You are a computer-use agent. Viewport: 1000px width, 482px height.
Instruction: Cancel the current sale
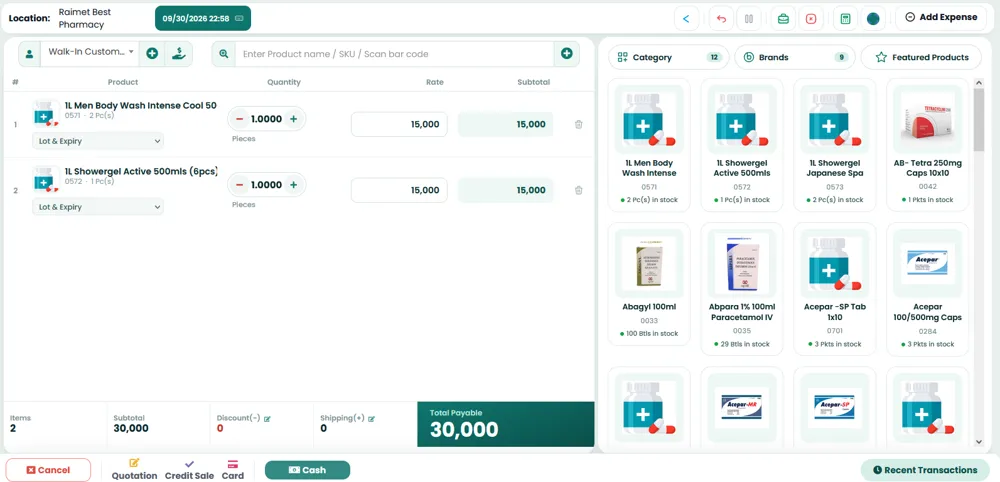coord(48,470)
